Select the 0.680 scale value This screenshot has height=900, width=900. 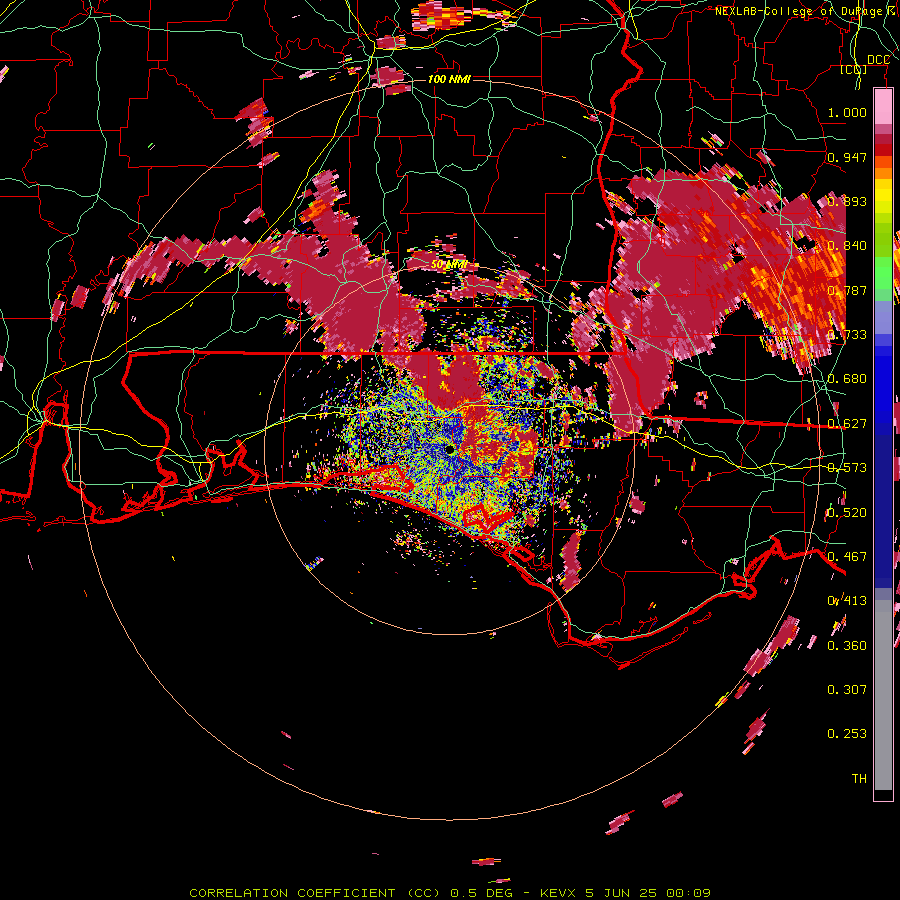tap(847, 379)
